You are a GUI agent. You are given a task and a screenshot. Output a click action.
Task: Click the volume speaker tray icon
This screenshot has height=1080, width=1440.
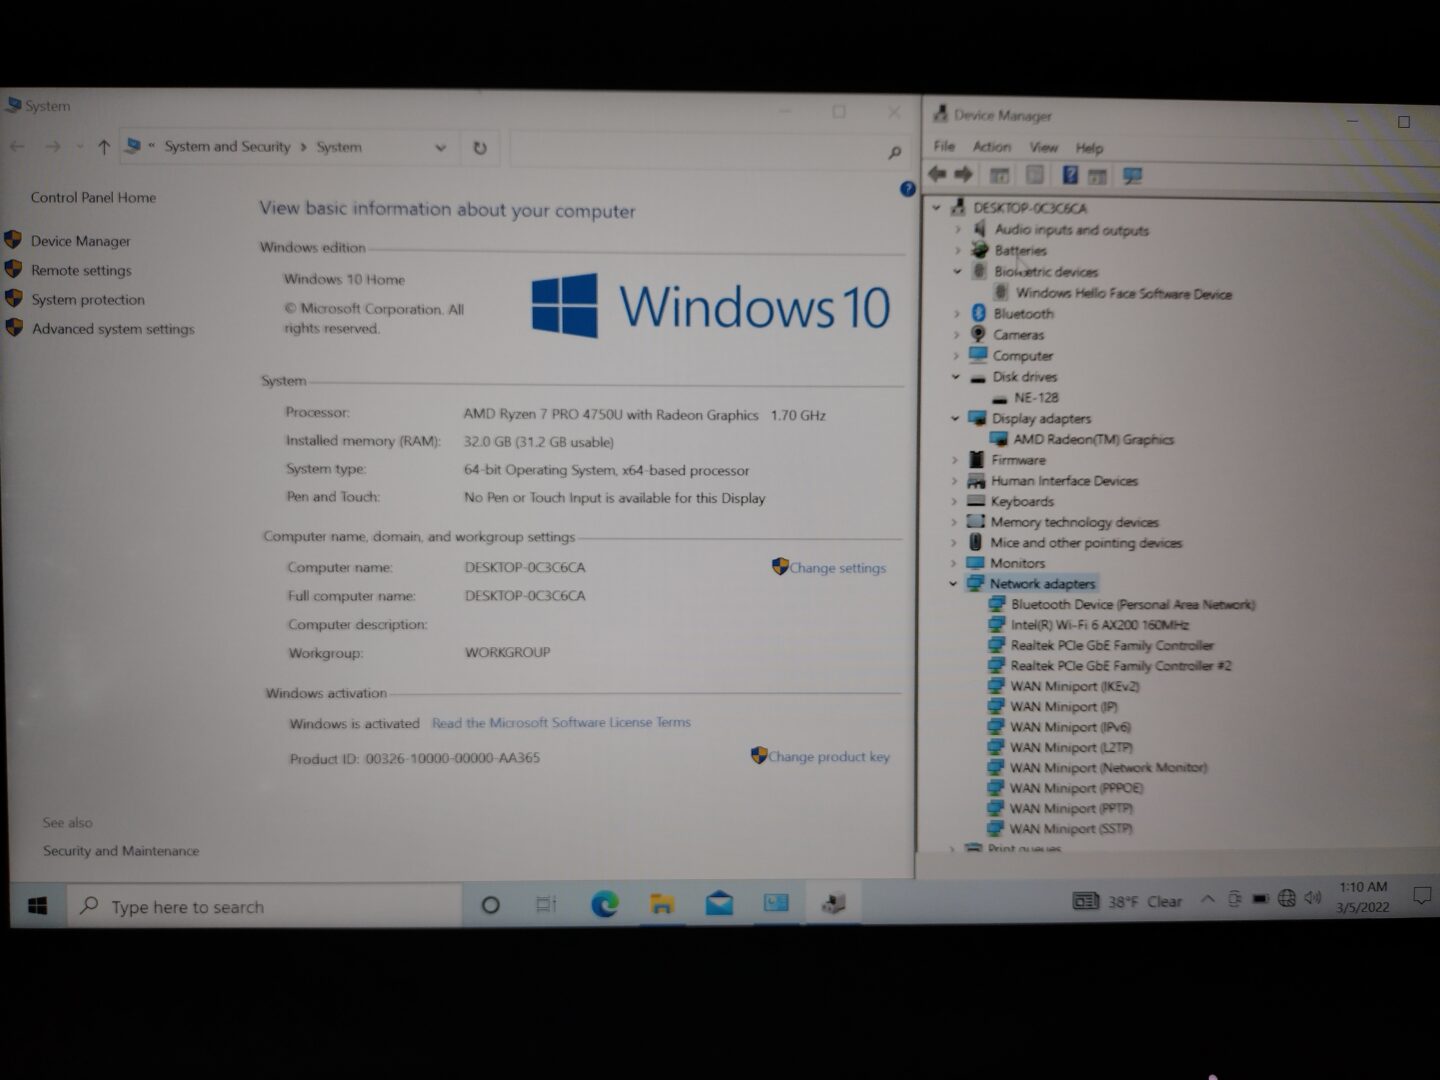[1313, 898]
